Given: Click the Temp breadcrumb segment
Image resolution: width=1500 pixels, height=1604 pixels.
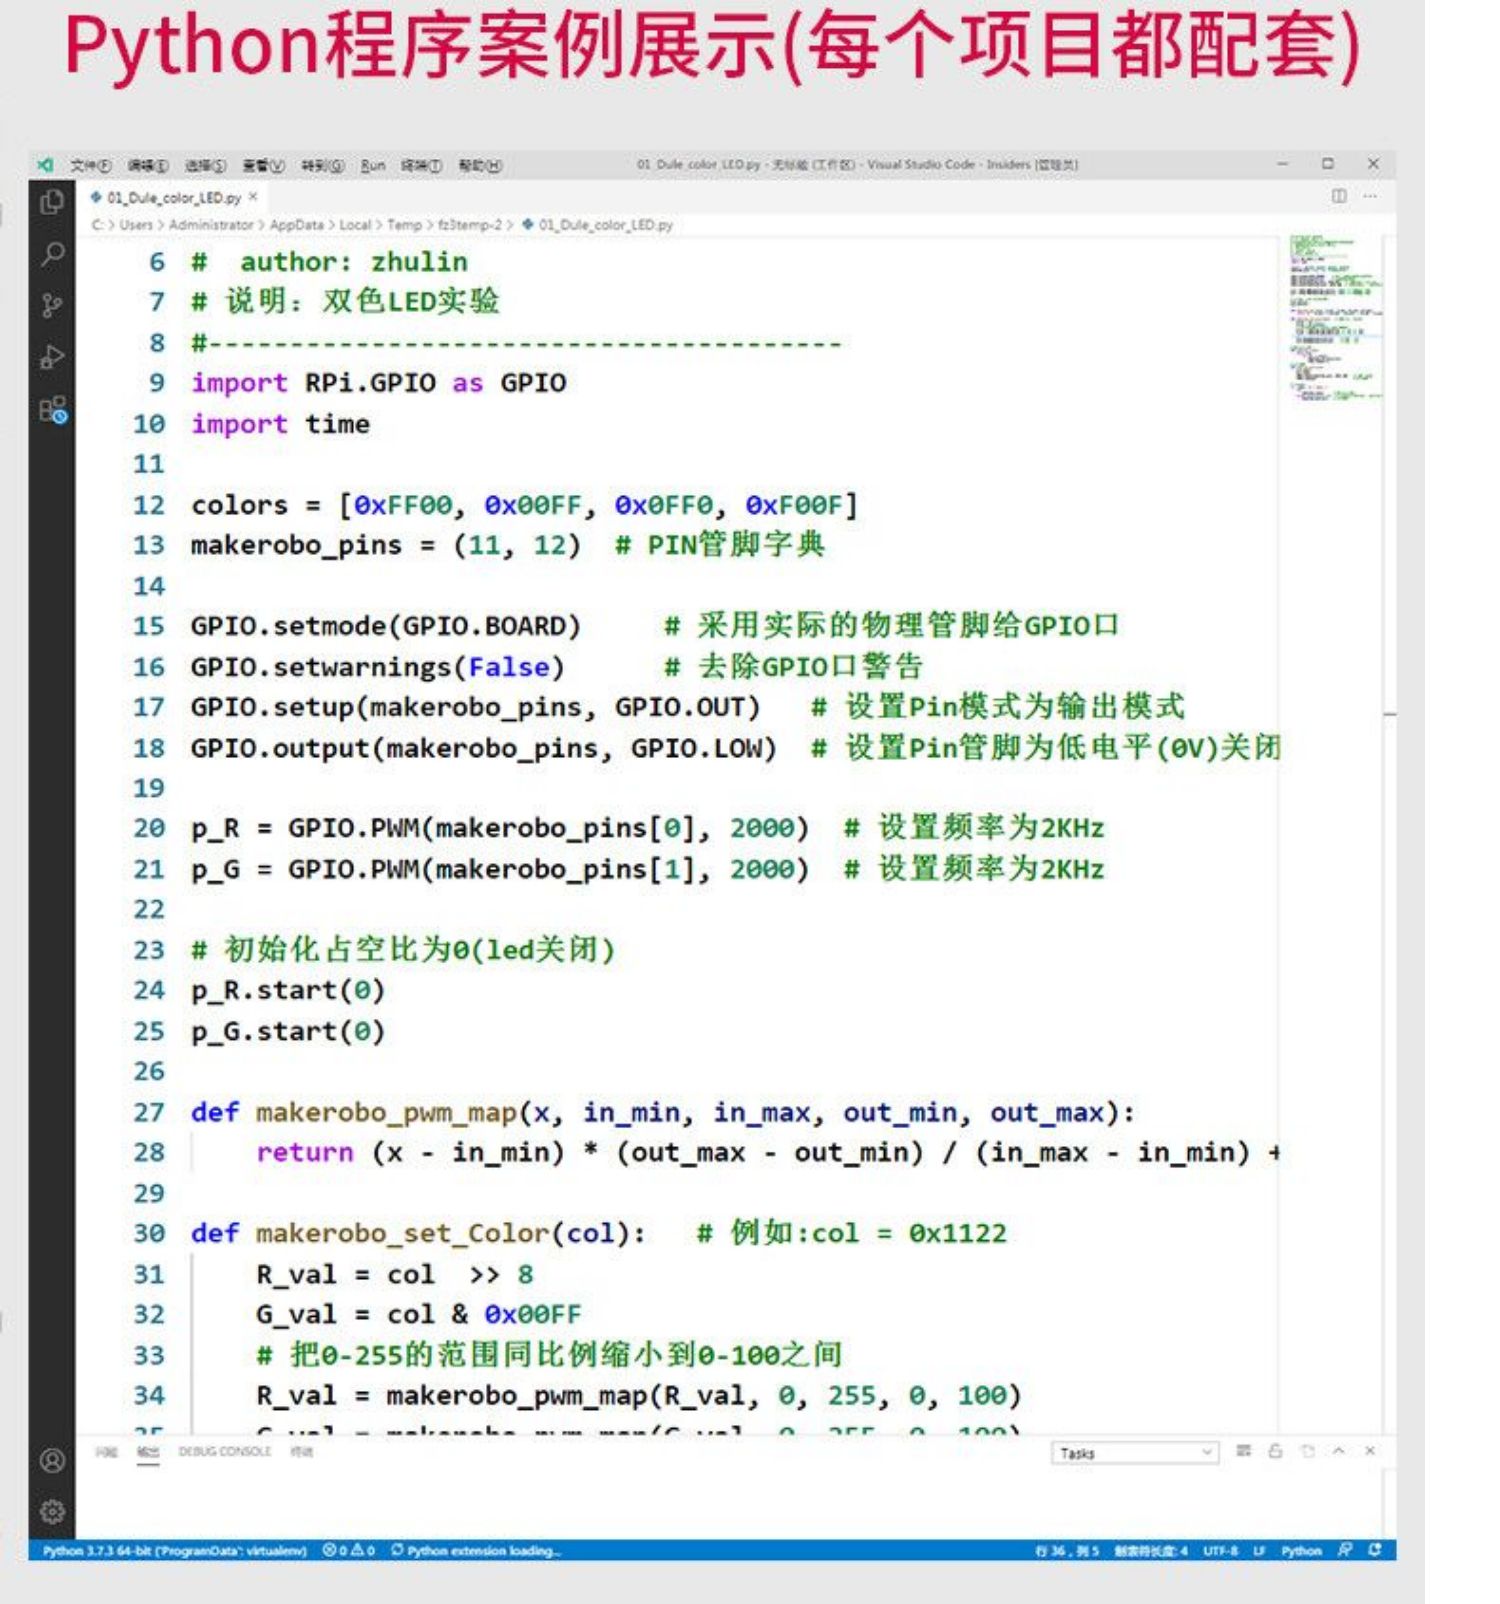Looking at the screenshot, I should click(404, 225).
